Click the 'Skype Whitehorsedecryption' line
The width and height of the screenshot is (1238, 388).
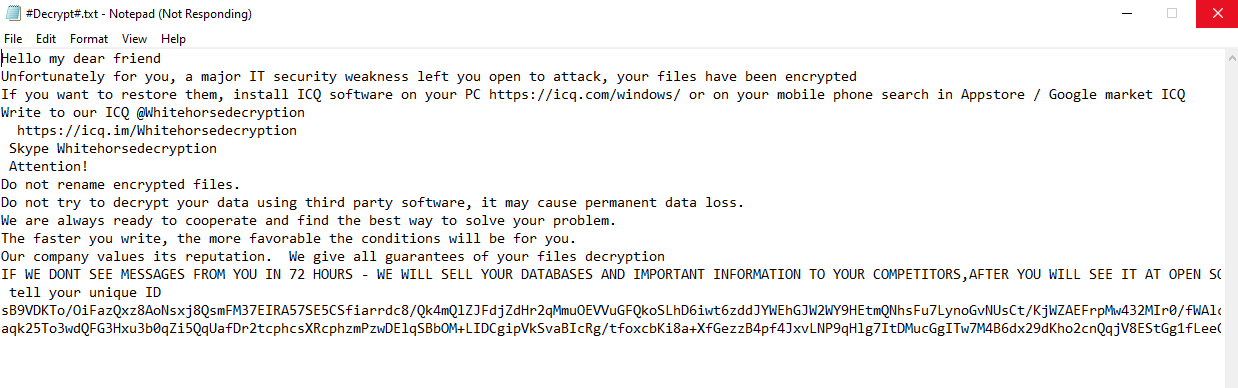pos(113,149)
